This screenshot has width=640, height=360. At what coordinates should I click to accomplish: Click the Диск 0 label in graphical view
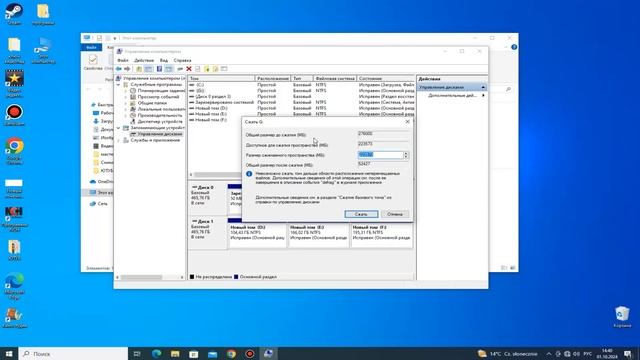tap(205, 187)
